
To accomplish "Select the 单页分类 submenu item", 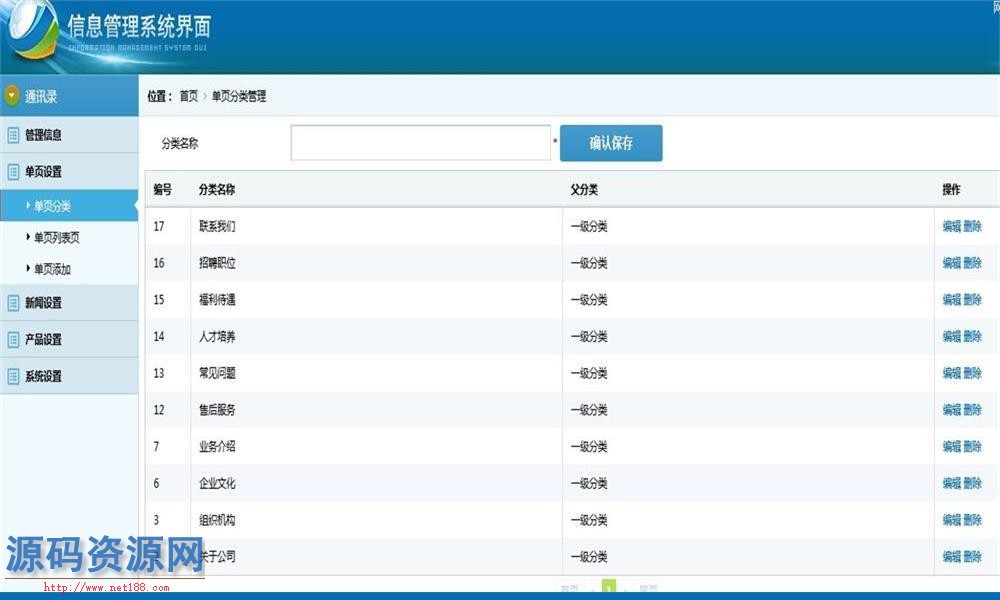I will [52, 206].
